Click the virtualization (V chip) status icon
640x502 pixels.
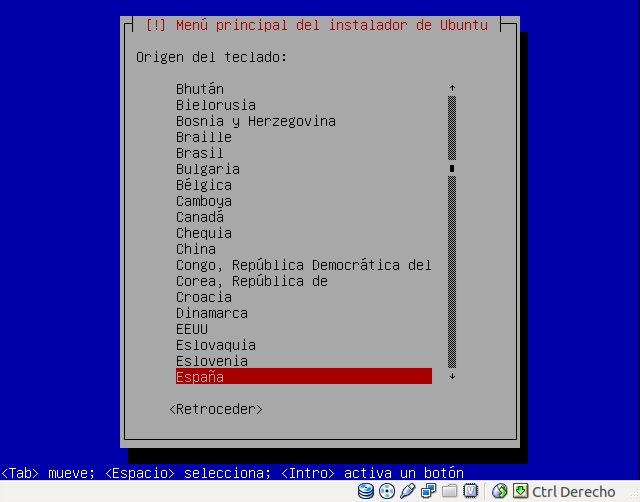coord(471,491)
